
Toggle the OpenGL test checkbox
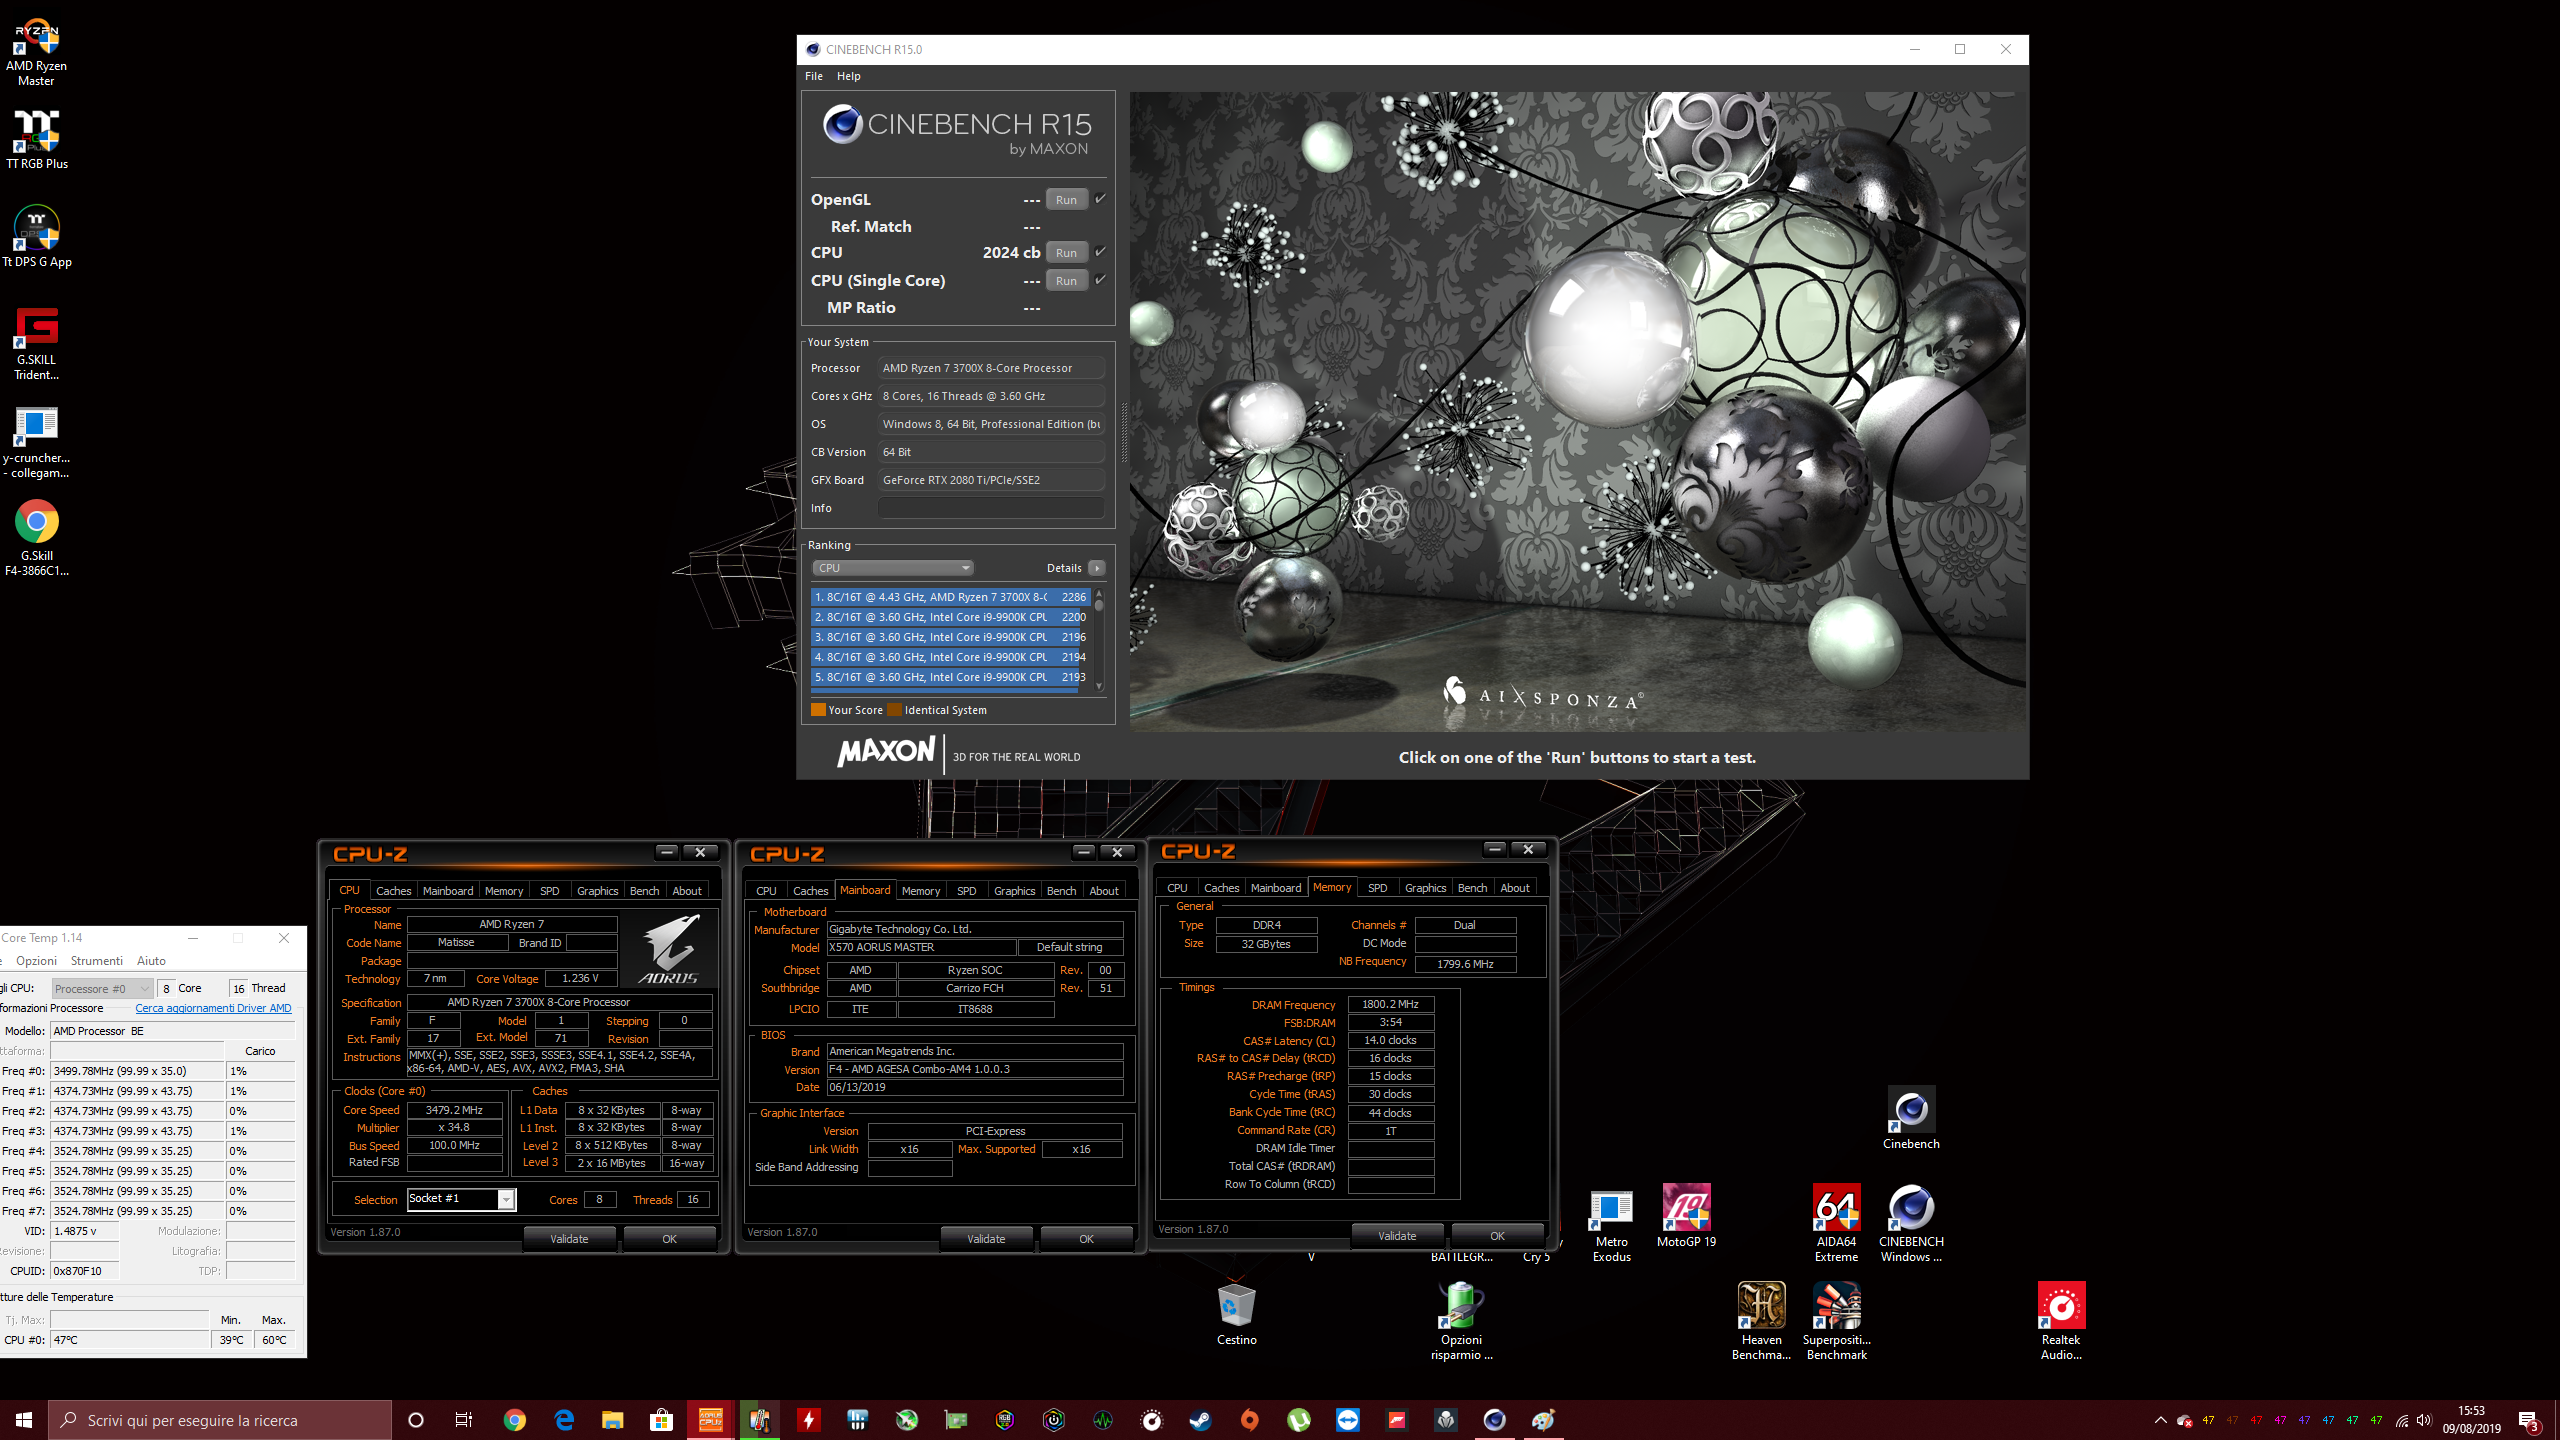[x=1100, y=199]
